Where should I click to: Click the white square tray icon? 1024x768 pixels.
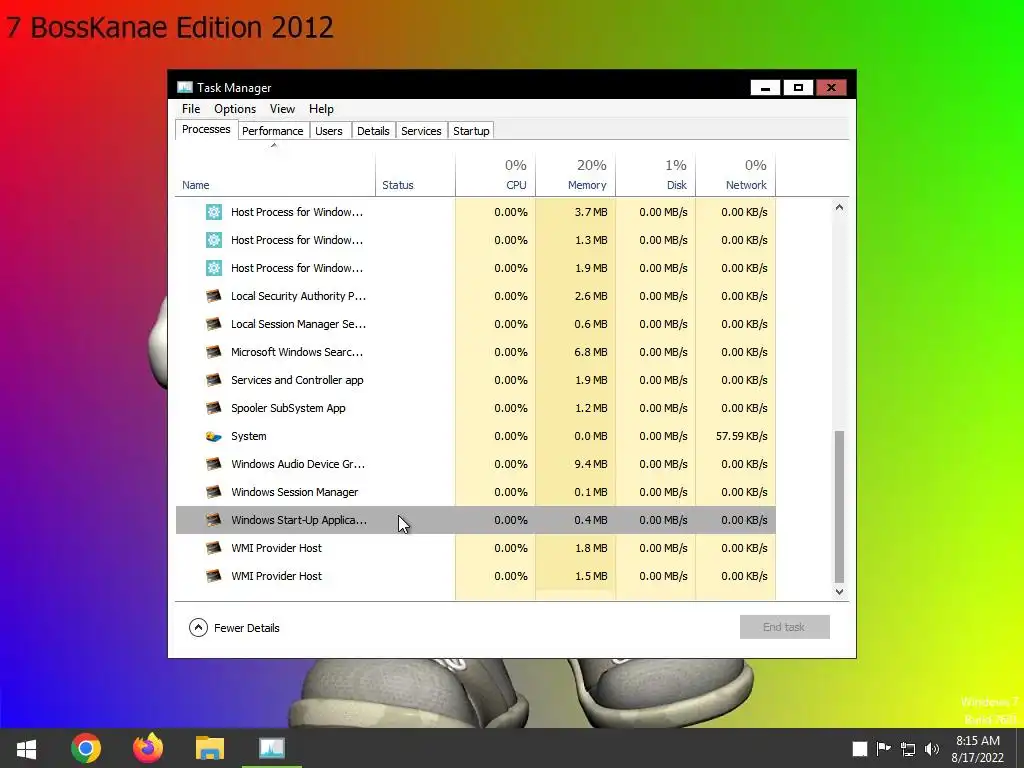tap(859, 749)
